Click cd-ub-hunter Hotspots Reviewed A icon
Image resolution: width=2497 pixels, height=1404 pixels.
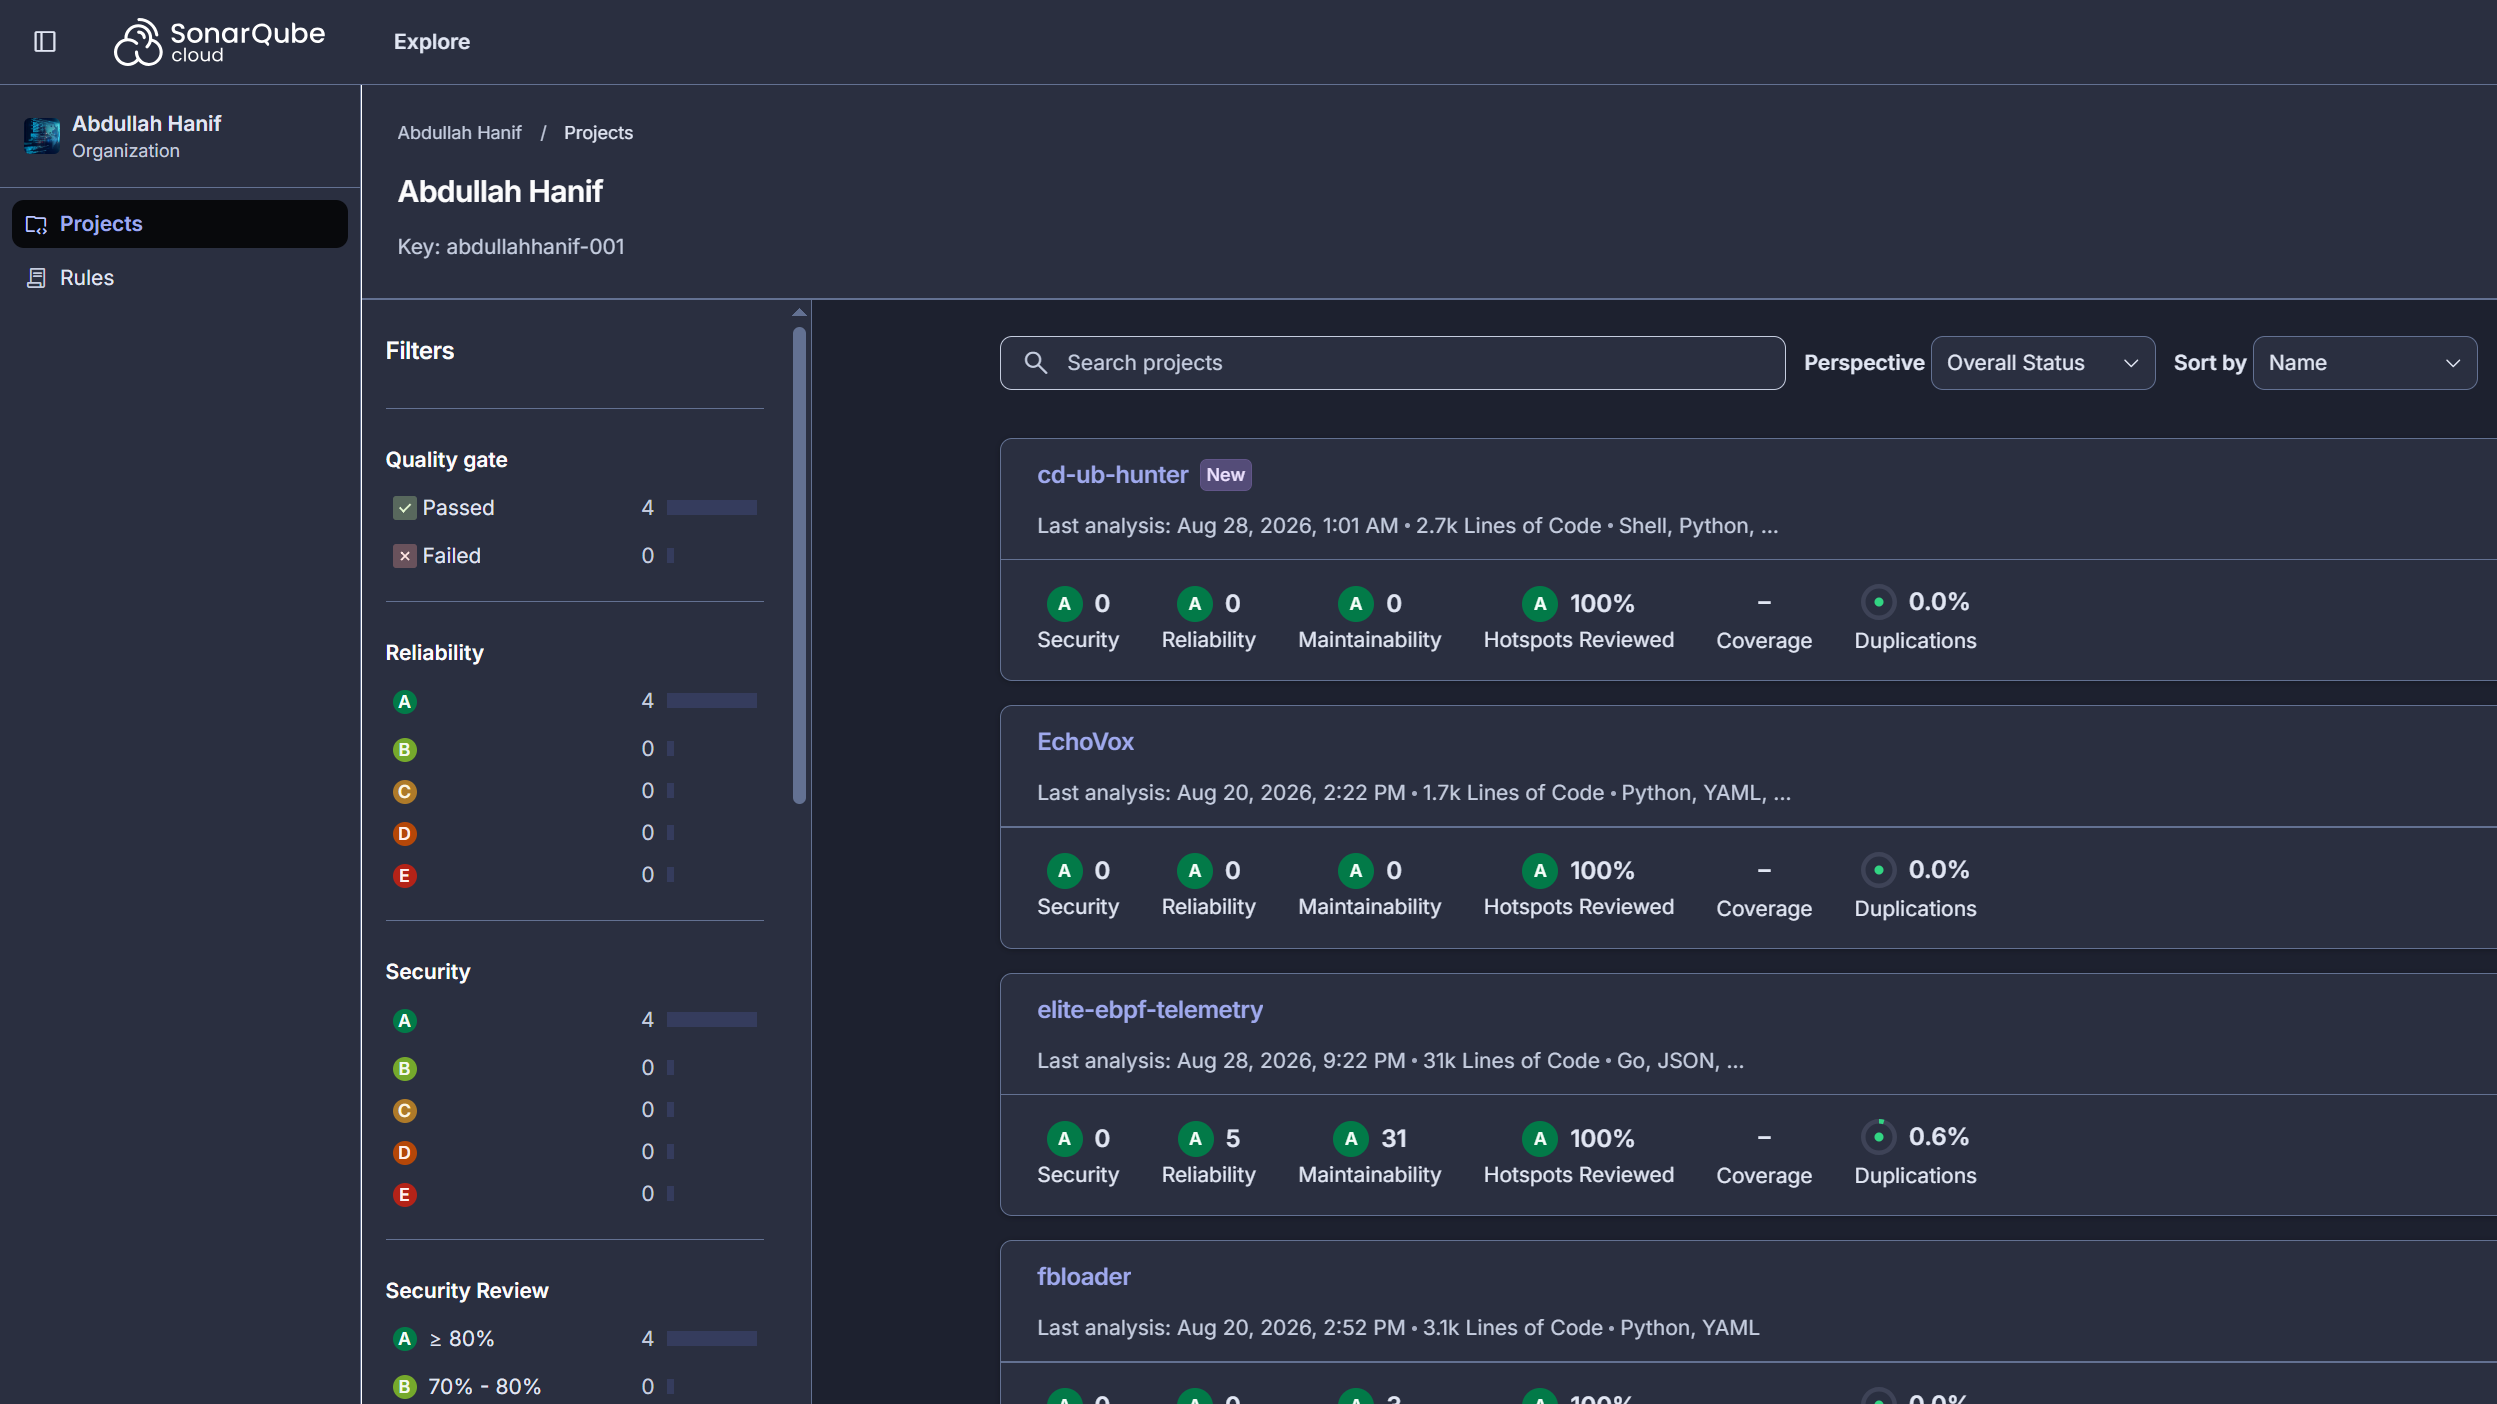tap(1539, 604)
